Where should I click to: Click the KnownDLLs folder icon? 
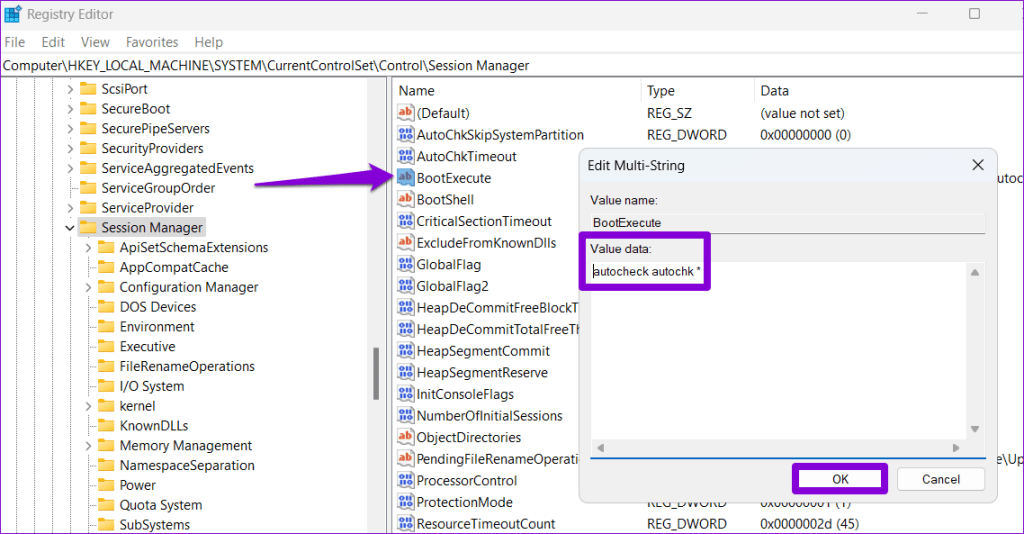[x=106, y=426]
